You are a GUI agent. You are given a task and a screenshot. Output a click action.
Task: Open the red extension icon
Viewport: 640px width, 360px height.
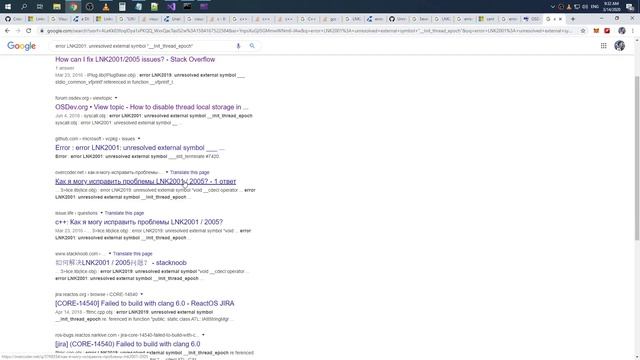[607, 31]
